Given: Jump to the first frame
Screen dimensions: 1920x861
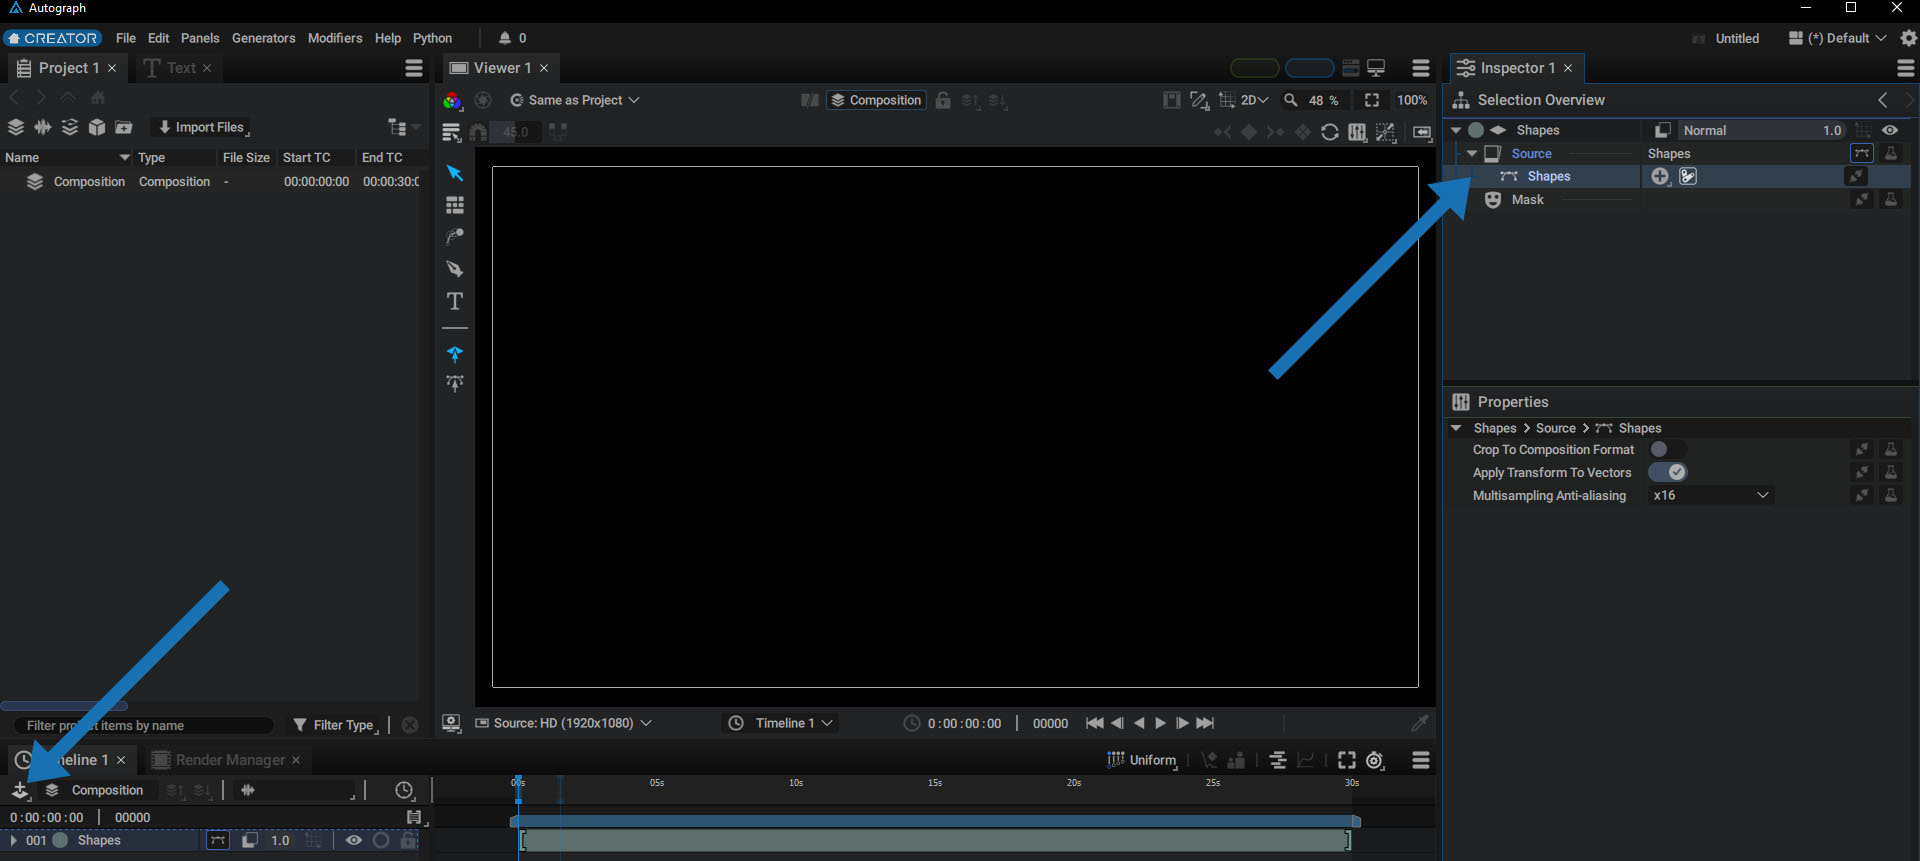Looking at the screenshot, I should click(1095, 723).
